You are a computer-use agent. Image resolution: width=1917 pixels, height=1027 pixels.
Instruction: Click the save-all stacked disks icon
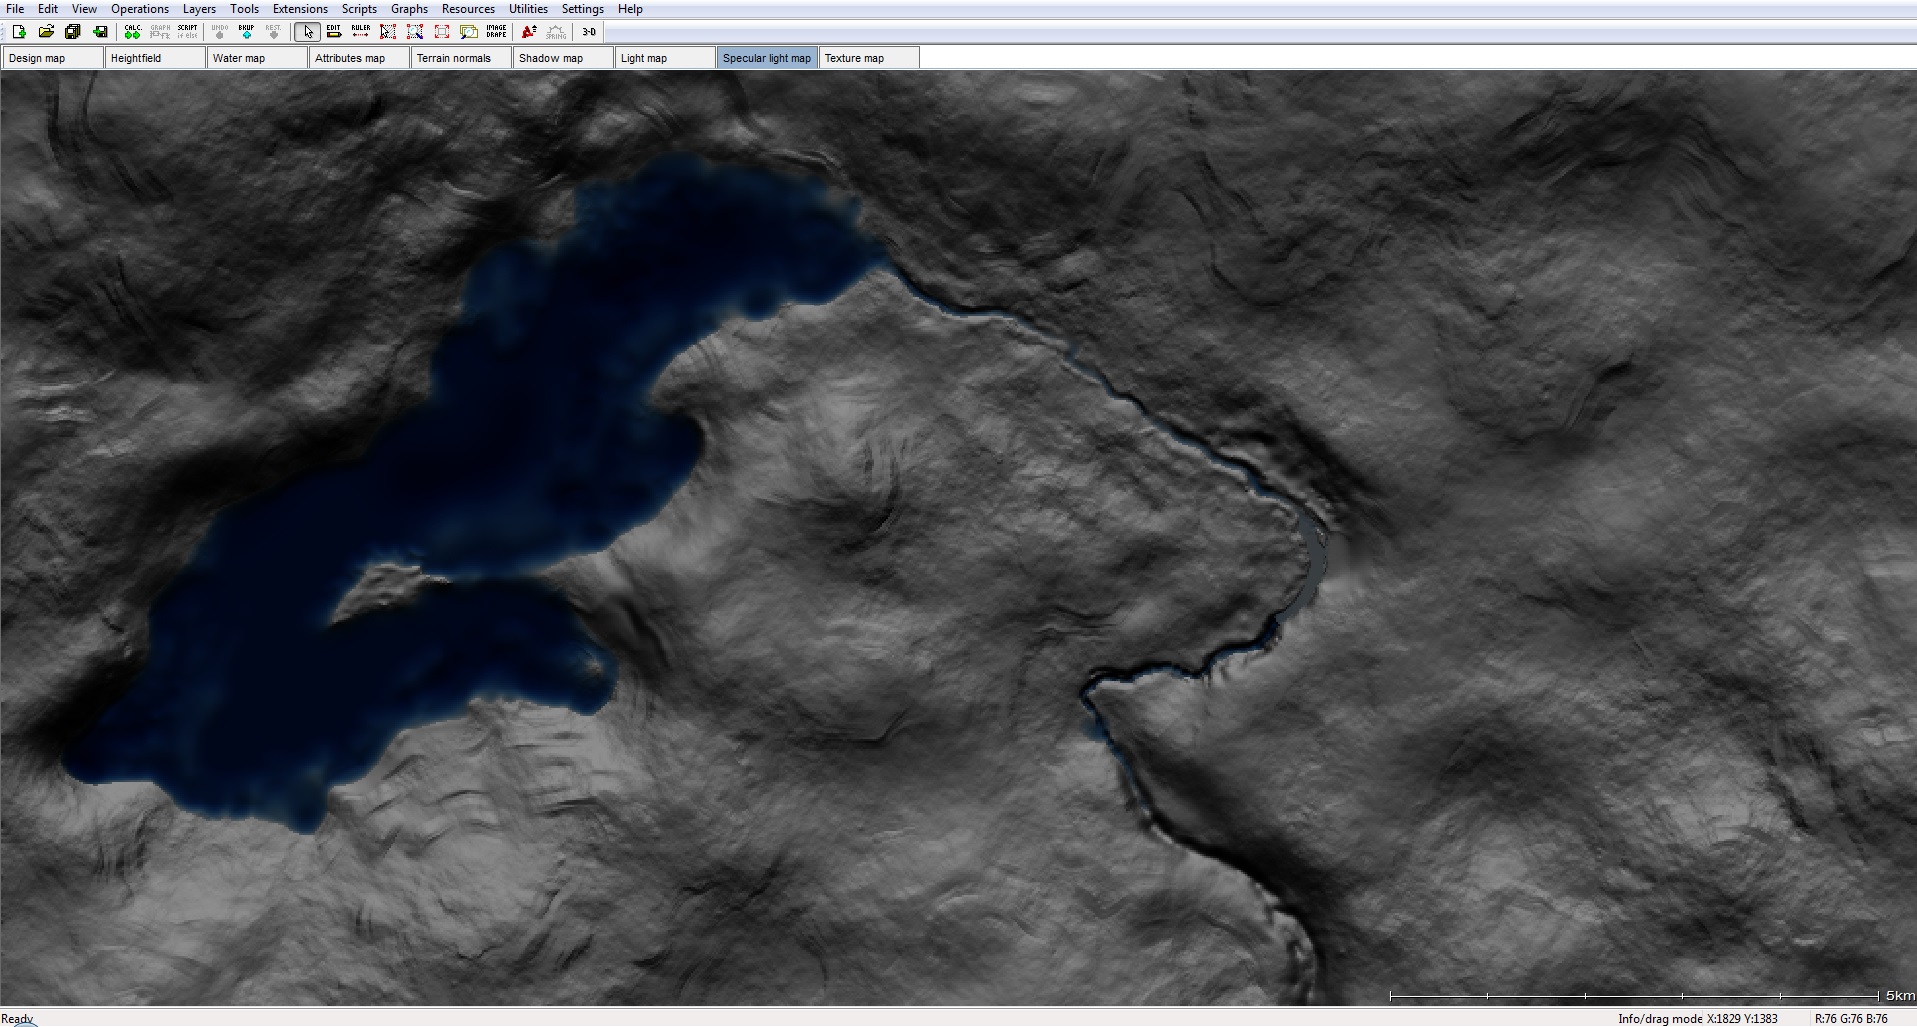[x=73, y=32]
